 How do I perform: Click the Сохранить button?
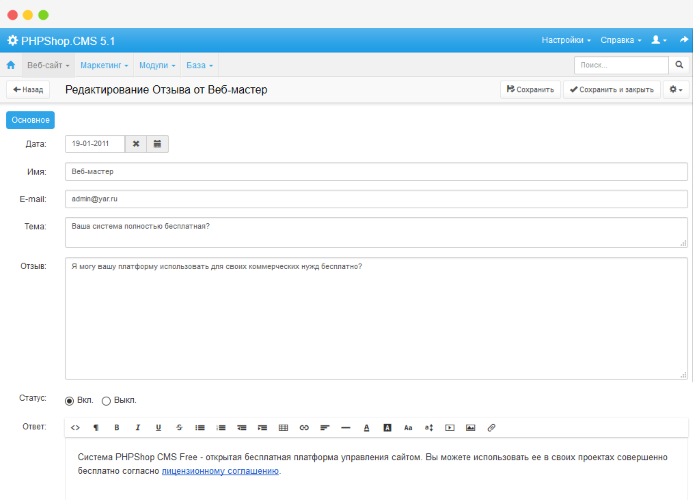[530, 89]
